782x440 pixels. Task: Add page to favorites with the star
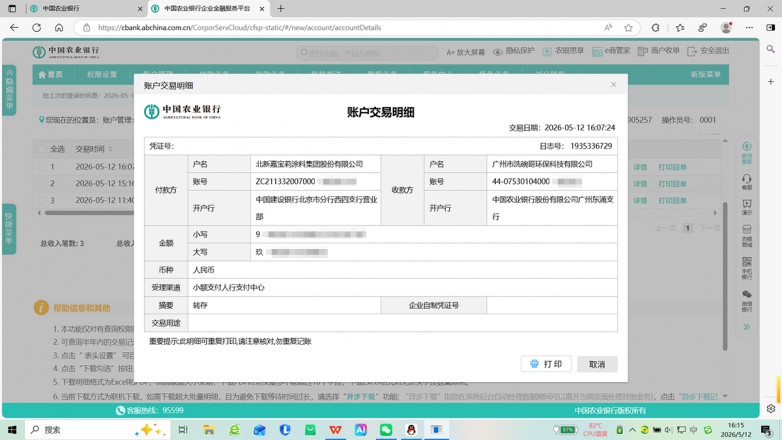[628, 27]
